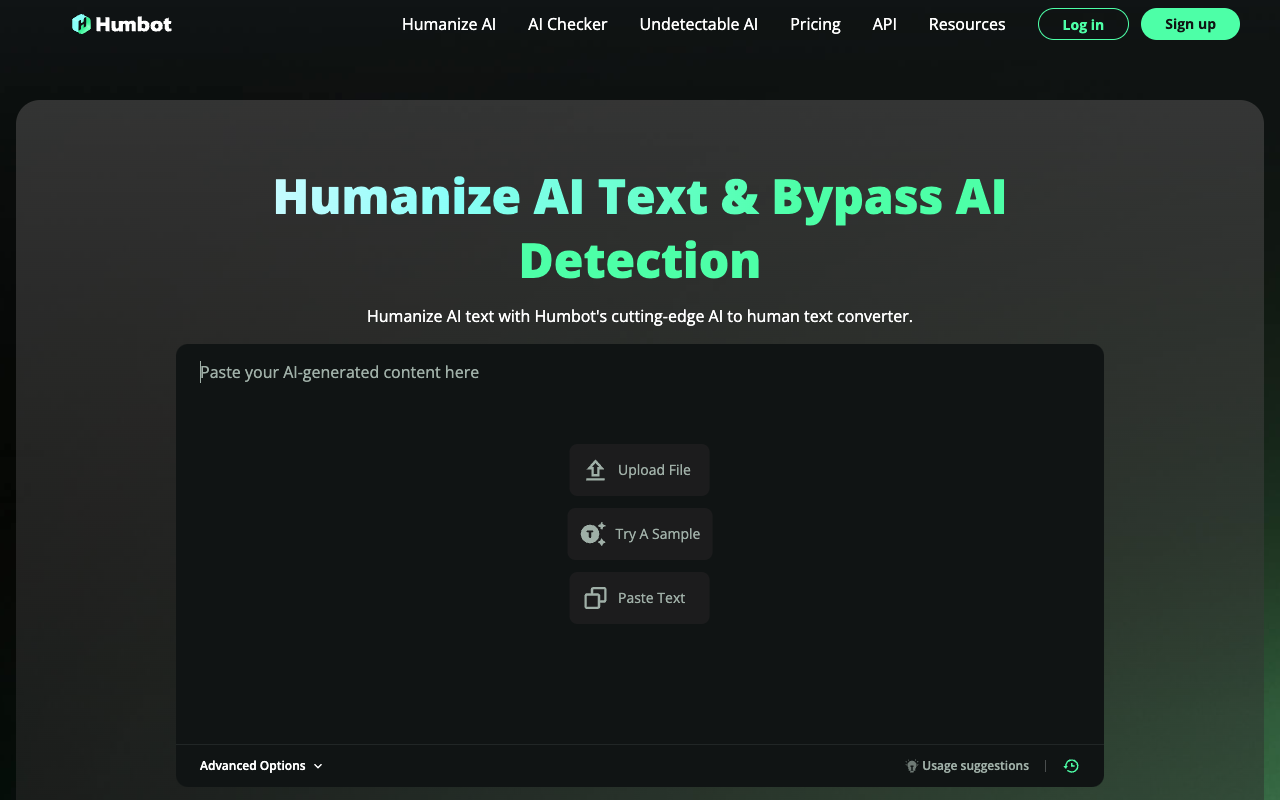Open the Pricing page
The width and height of the screenshot is (1280, 800).
(x=815, y=24)
